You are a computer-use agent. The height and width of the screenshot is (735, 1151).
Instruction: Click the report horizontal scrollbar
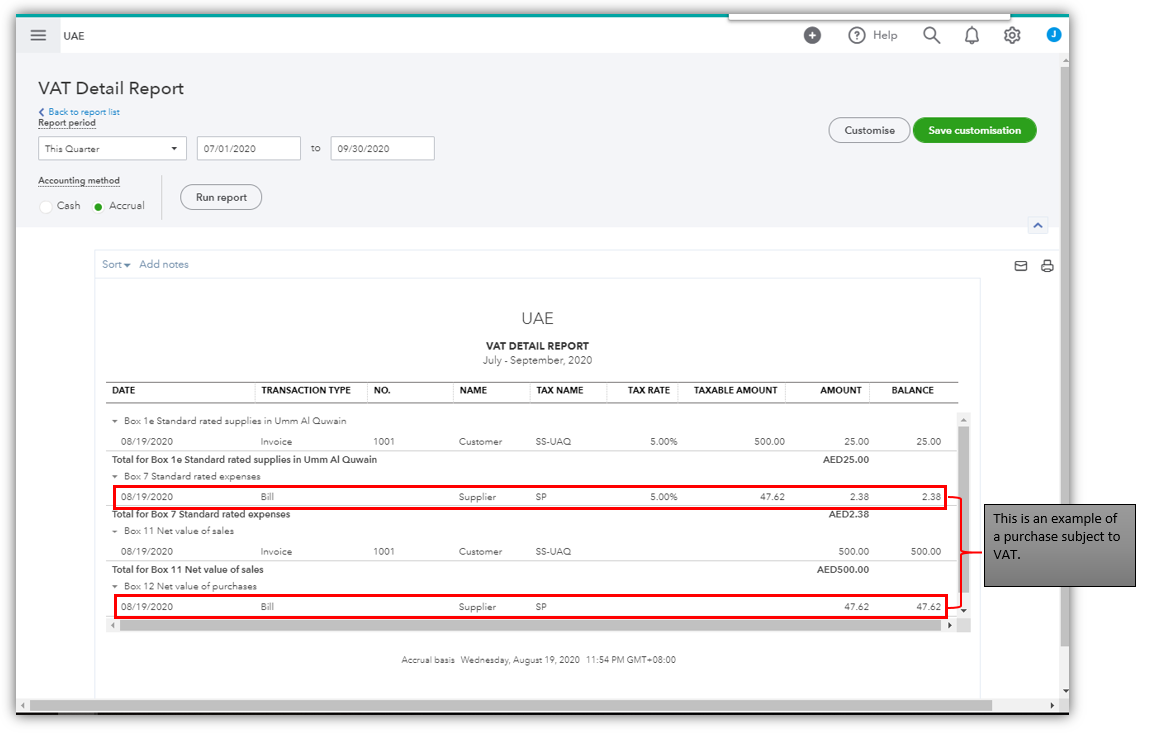point(530,625)
